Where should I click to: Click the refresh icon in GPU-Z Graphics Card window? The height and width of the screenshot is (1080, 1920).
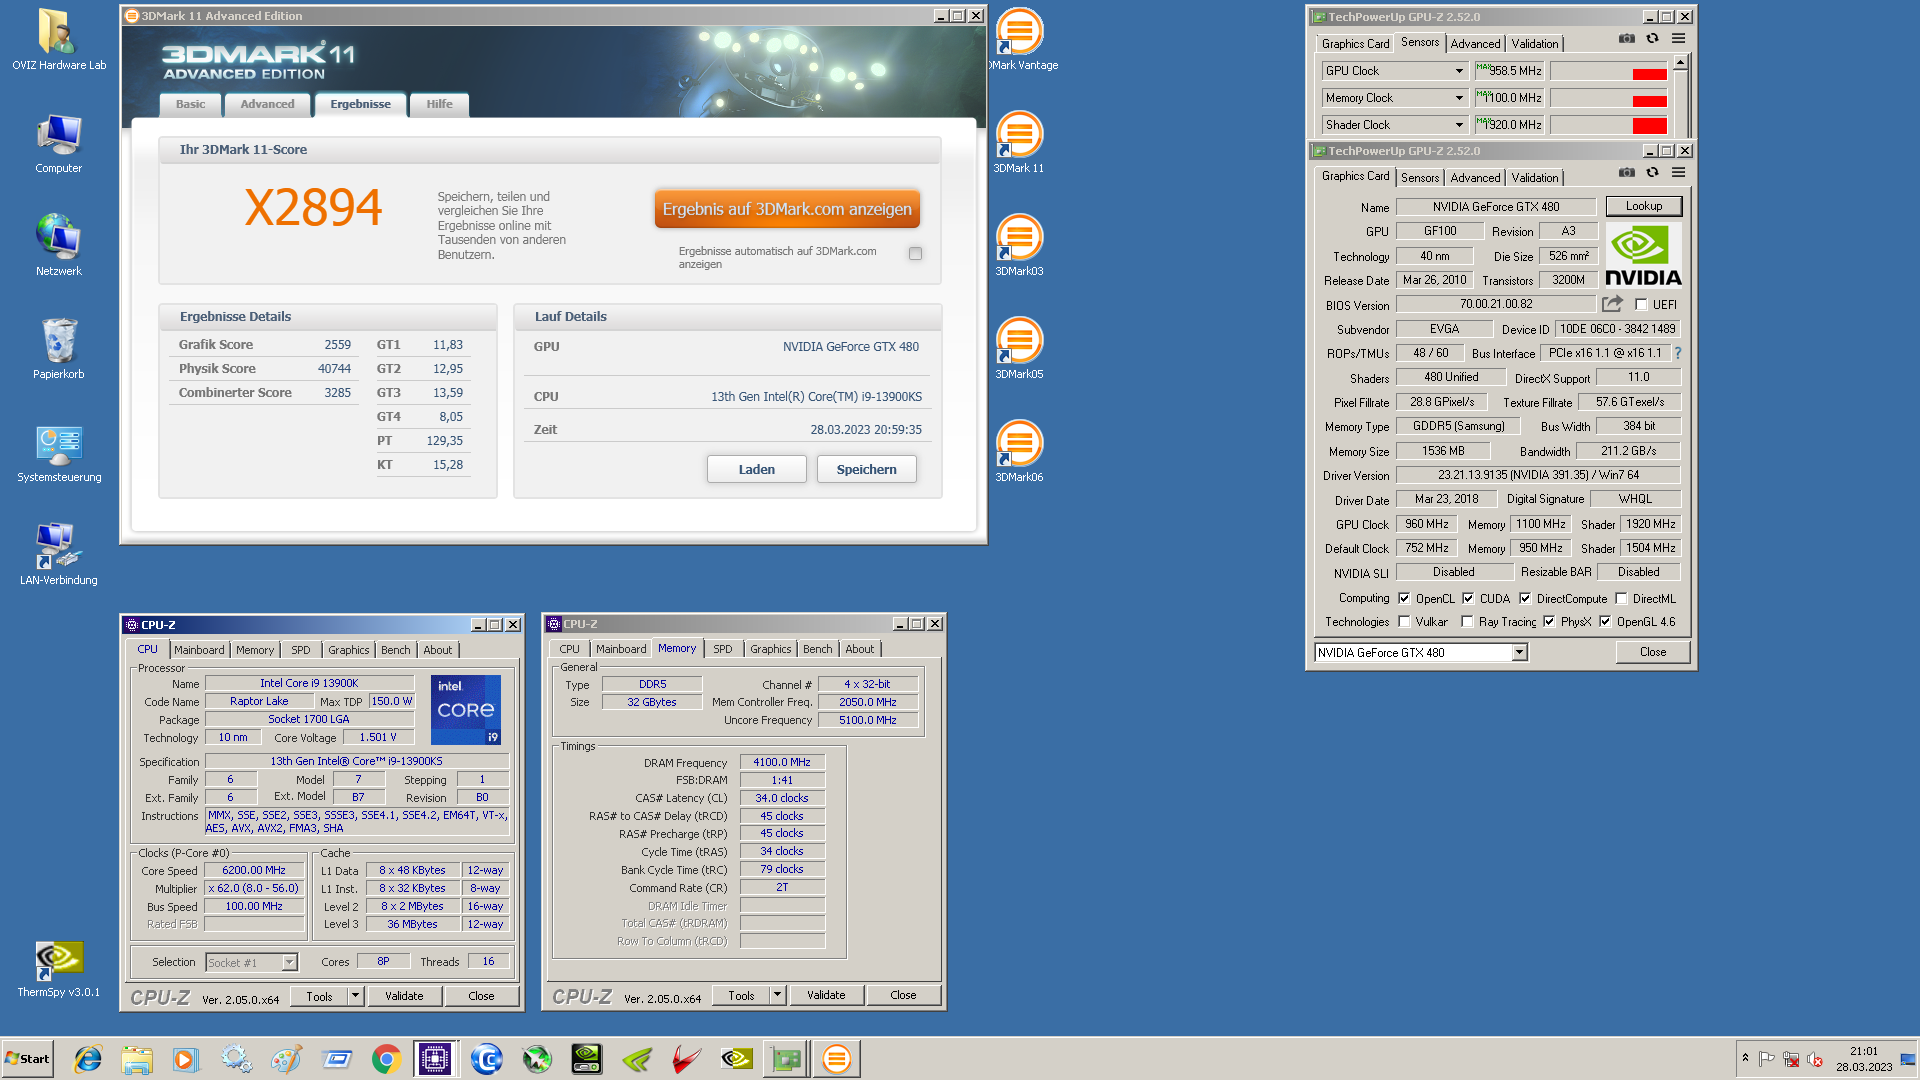point(1652,172)
